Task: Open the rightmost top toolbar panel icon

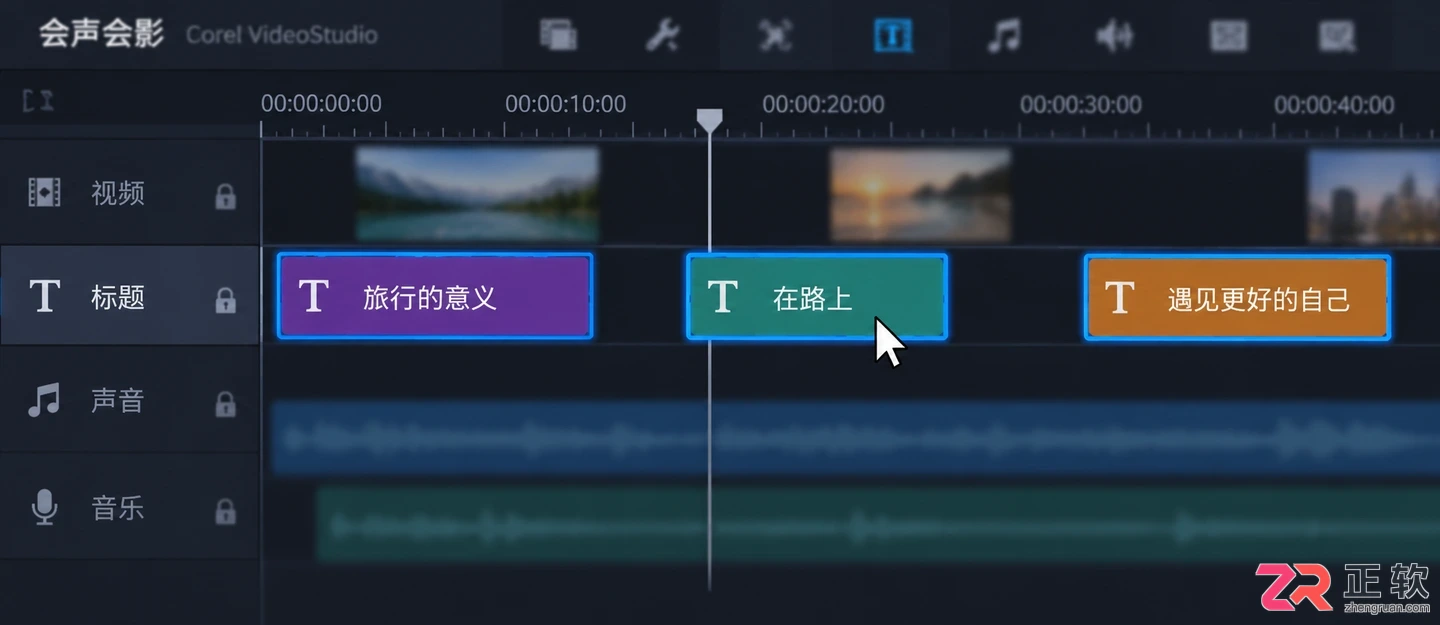Action: [x=1336, y=36]
